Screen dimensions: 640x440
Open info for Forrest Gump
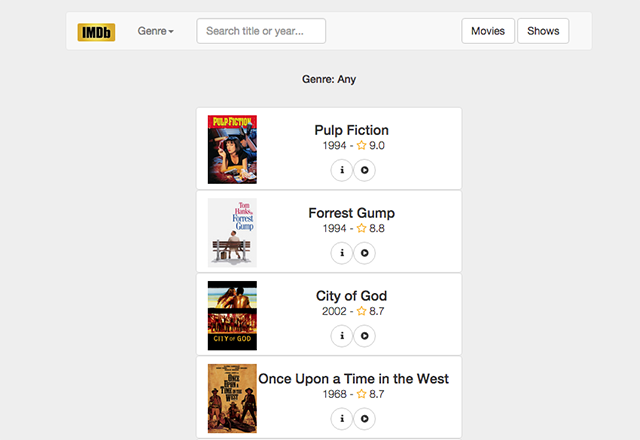click(x=342, y=253)
